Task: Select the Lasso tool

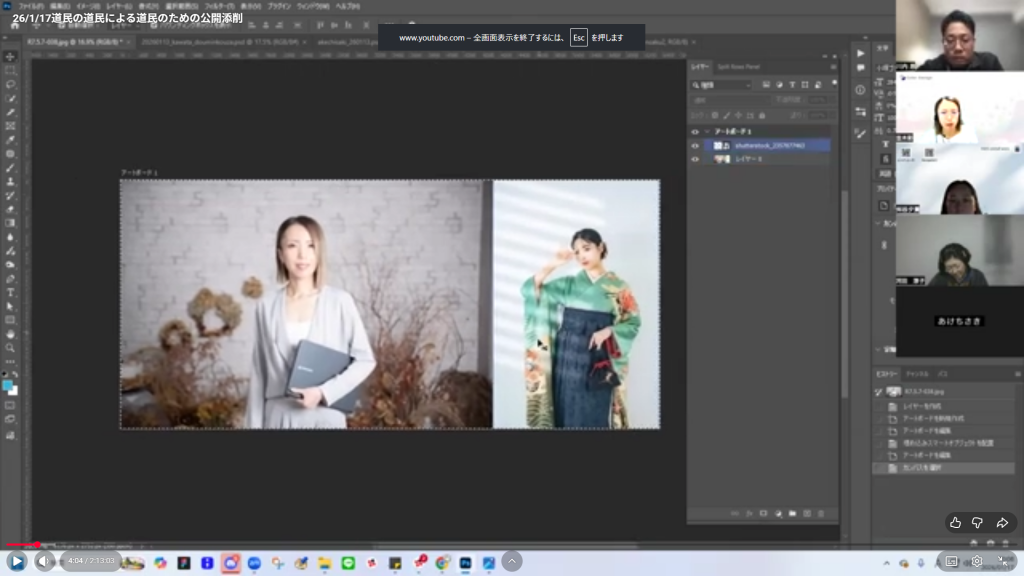Action: [11, 84]
